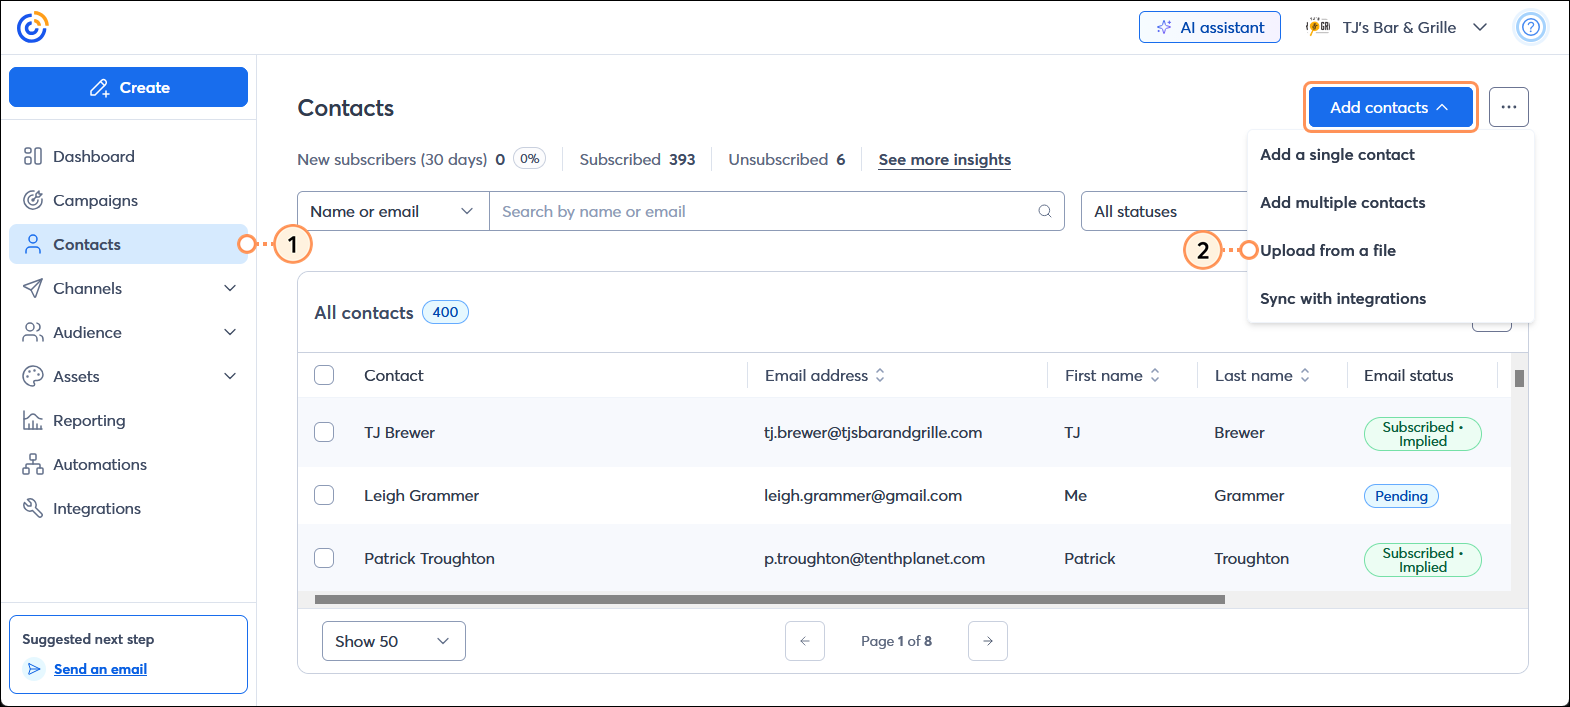The height and width of the screenshot is (707, 1570).
Task: Click the Leigh Grammer contact name
Action: tap(421, 495)
